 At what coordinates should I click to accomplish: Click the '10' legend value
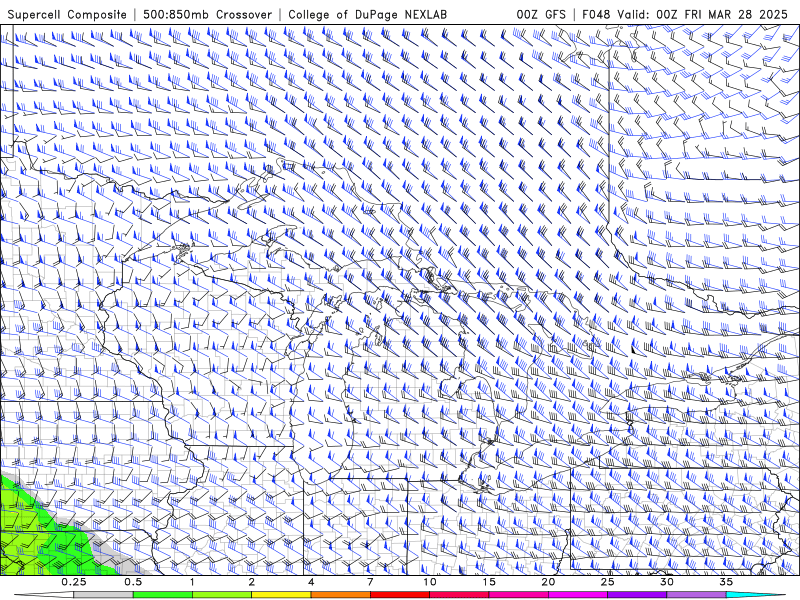click(x=430, y=582)
